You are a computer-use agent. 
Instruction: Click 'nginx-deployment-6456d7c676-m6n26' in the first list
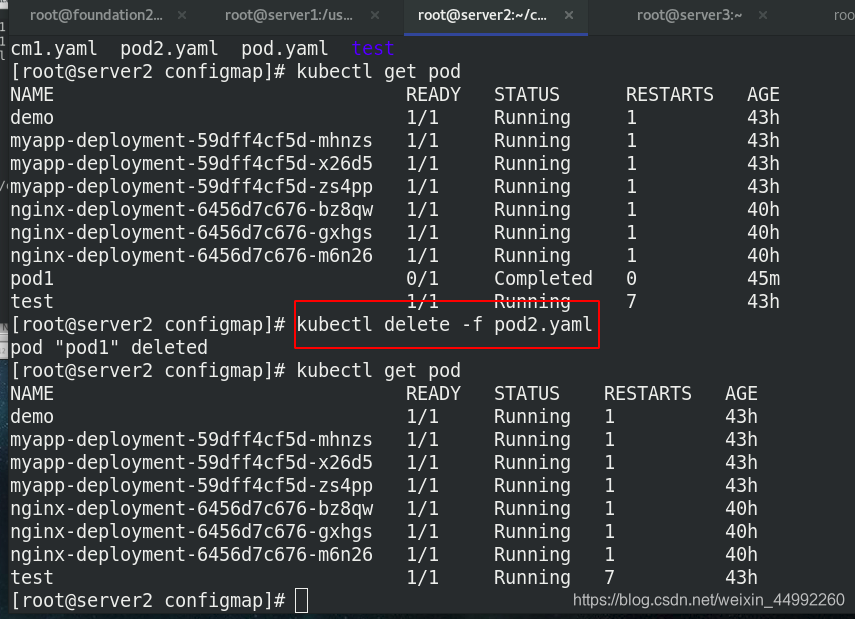pos(191,255)
